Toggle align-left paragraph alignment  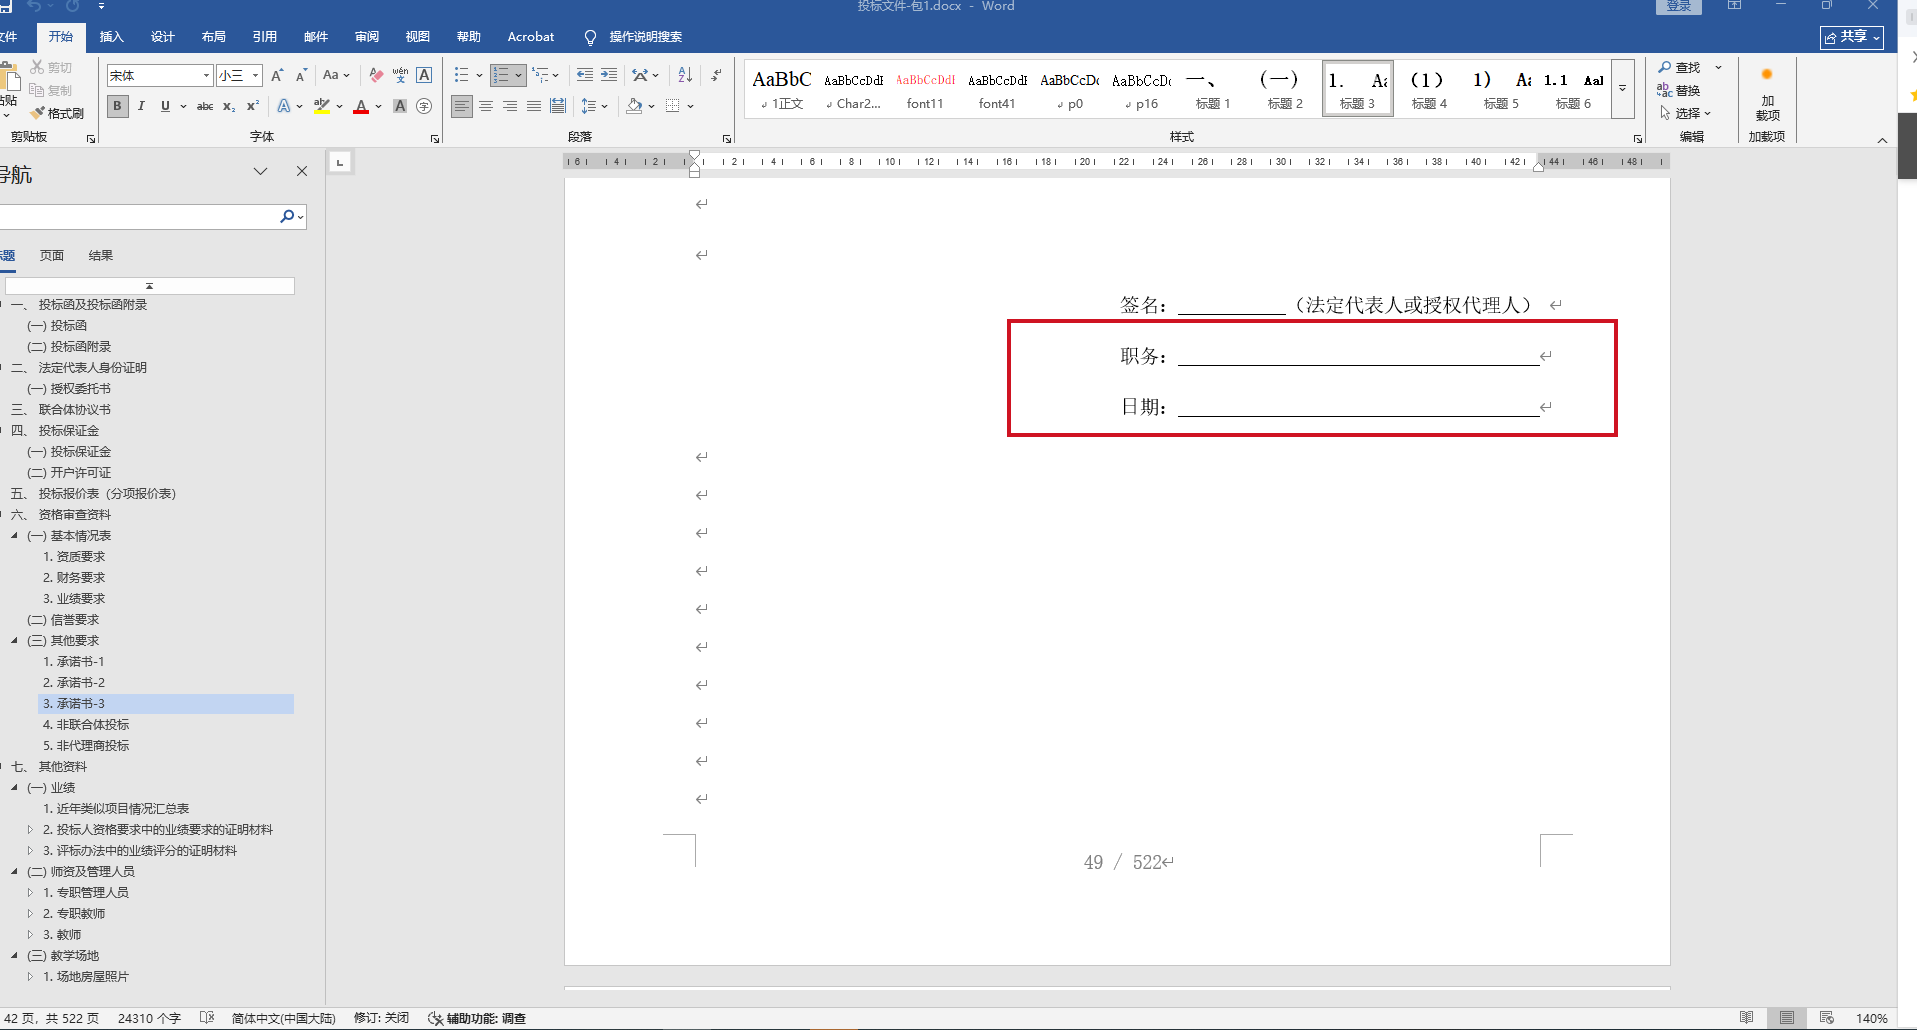(462, 106)
